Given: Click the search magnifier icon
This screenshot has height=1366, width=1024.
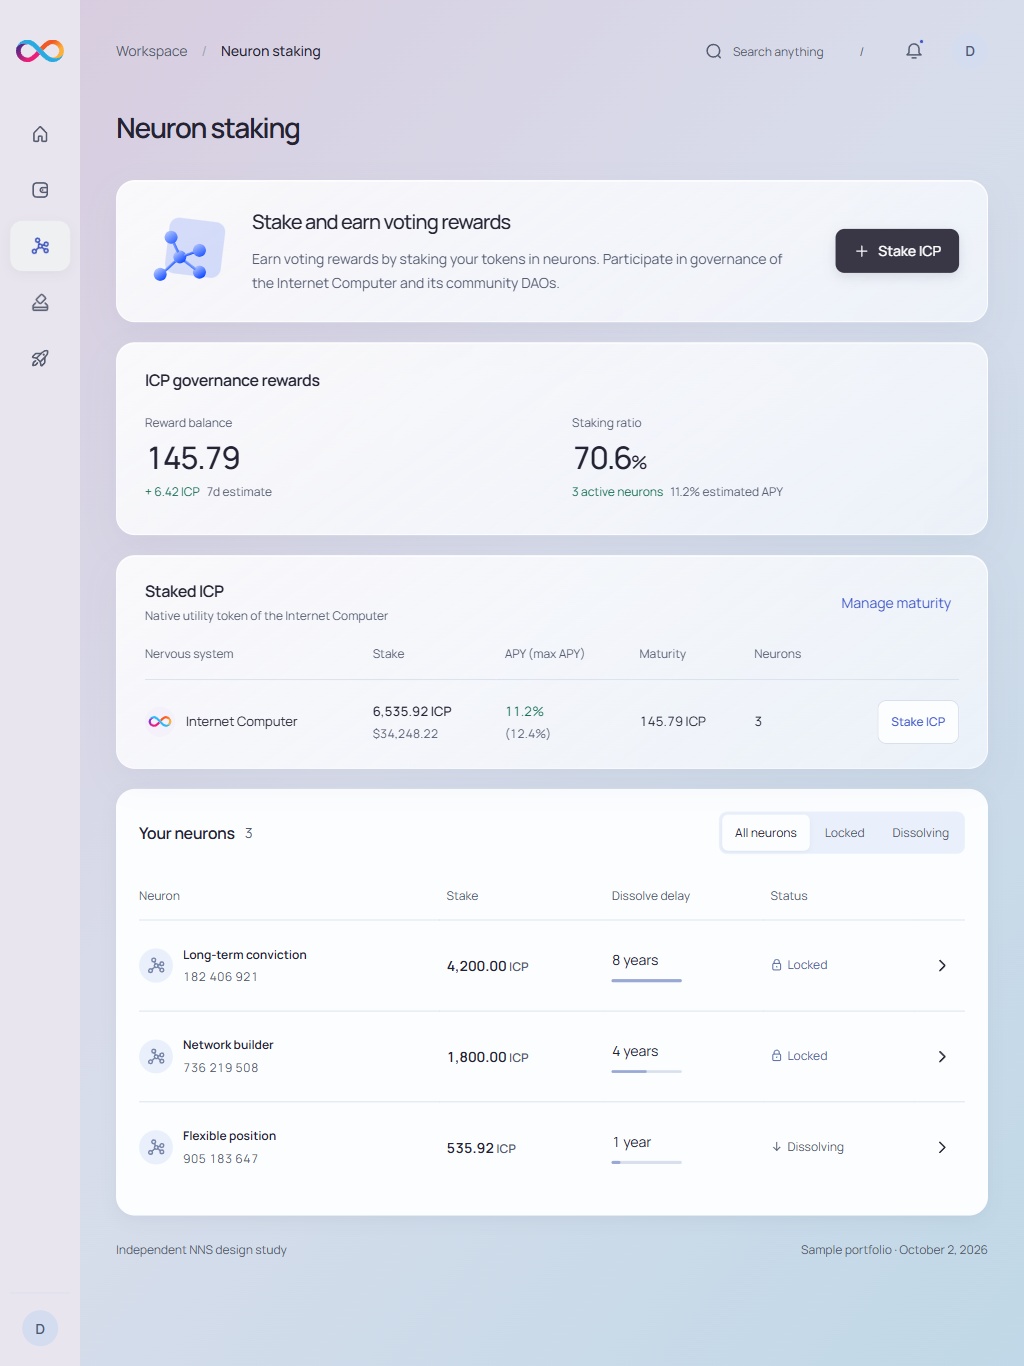Looking at the screenshot, I should pyautogui.click(x=714, y=51).
